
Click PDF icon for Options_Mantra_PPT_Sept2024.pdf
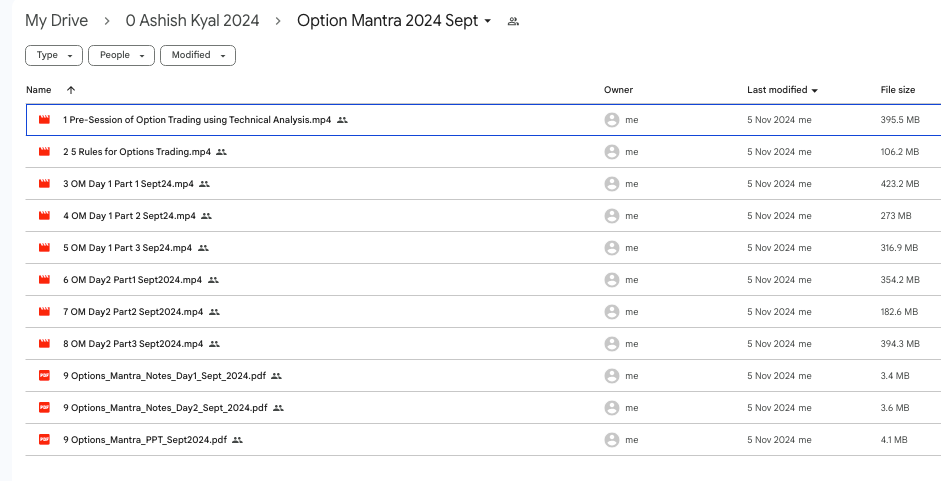click(x=44, y=439)
